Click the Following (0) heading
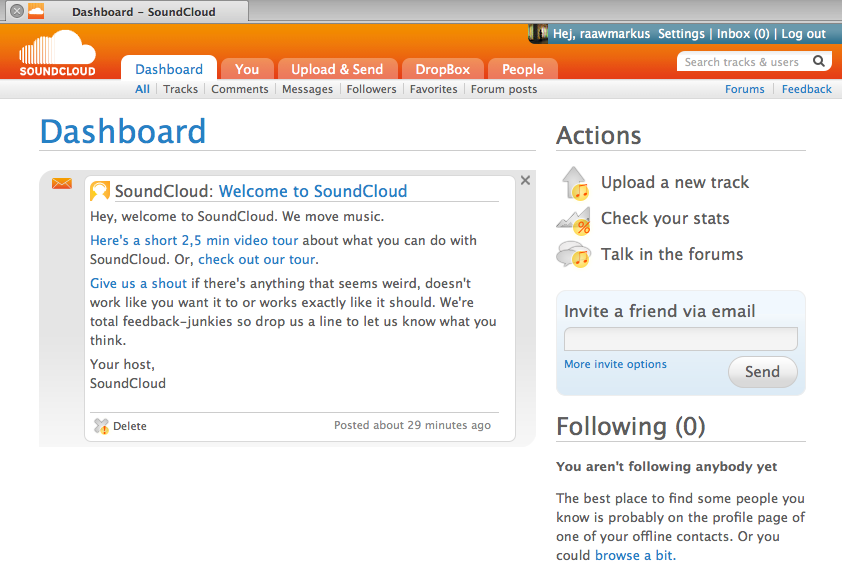The width and height of the screenshot is (842, 569). point(630,427)
